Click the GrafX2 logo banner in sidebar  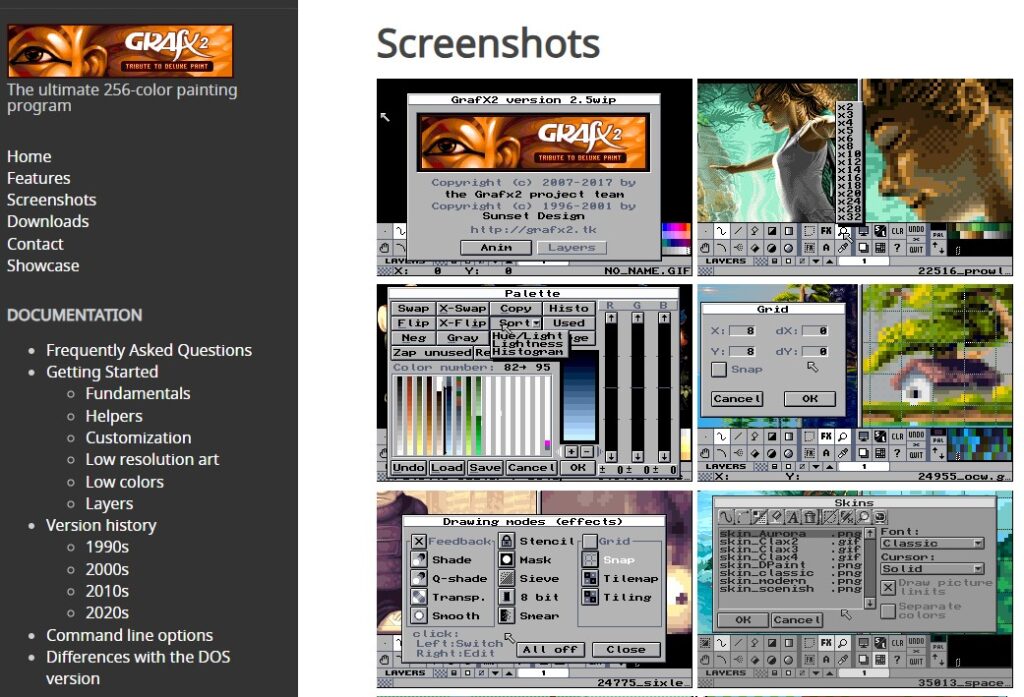click(120, 51)
